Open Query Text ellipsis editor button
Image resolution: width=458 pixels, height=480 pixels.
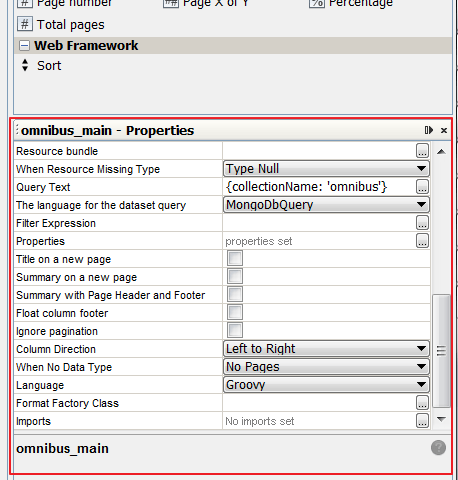(x=422, y=187)
